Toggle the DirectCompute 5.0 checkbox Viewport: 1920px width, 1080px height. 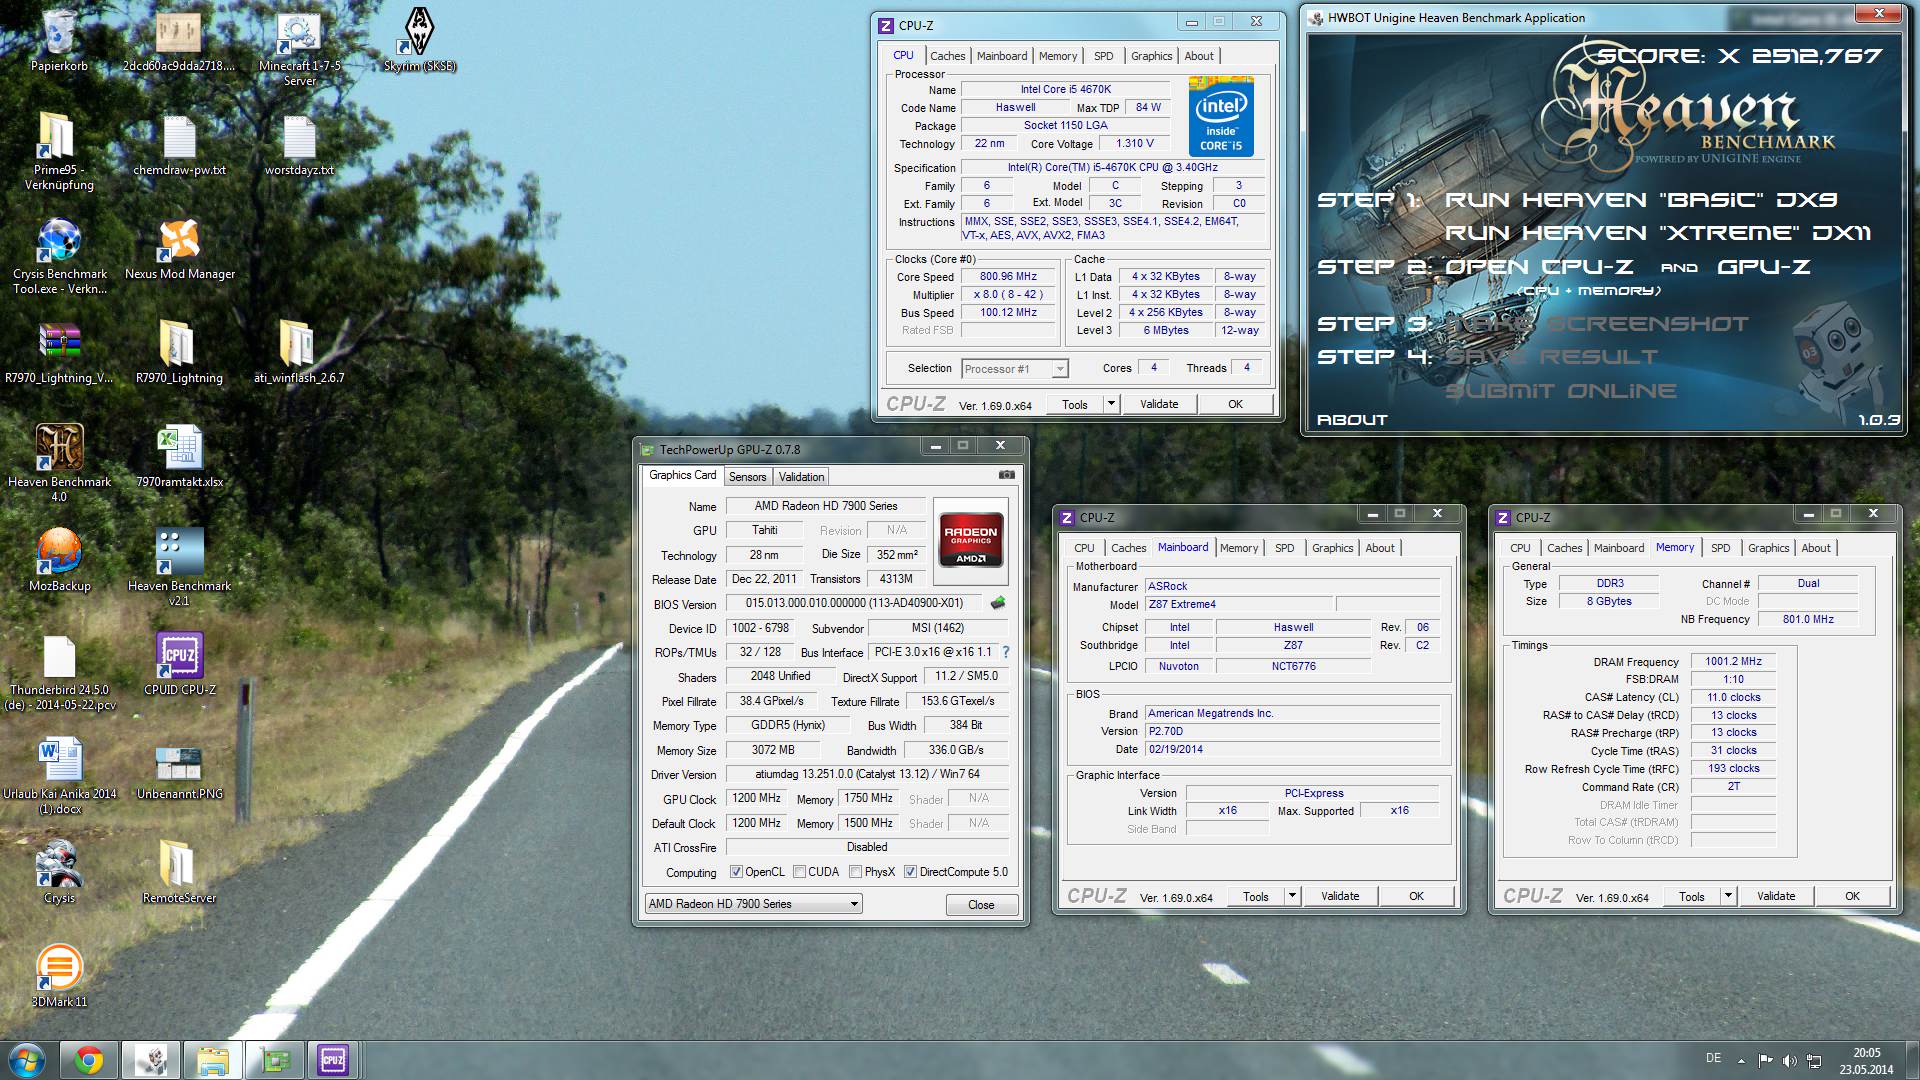(910, 872)
